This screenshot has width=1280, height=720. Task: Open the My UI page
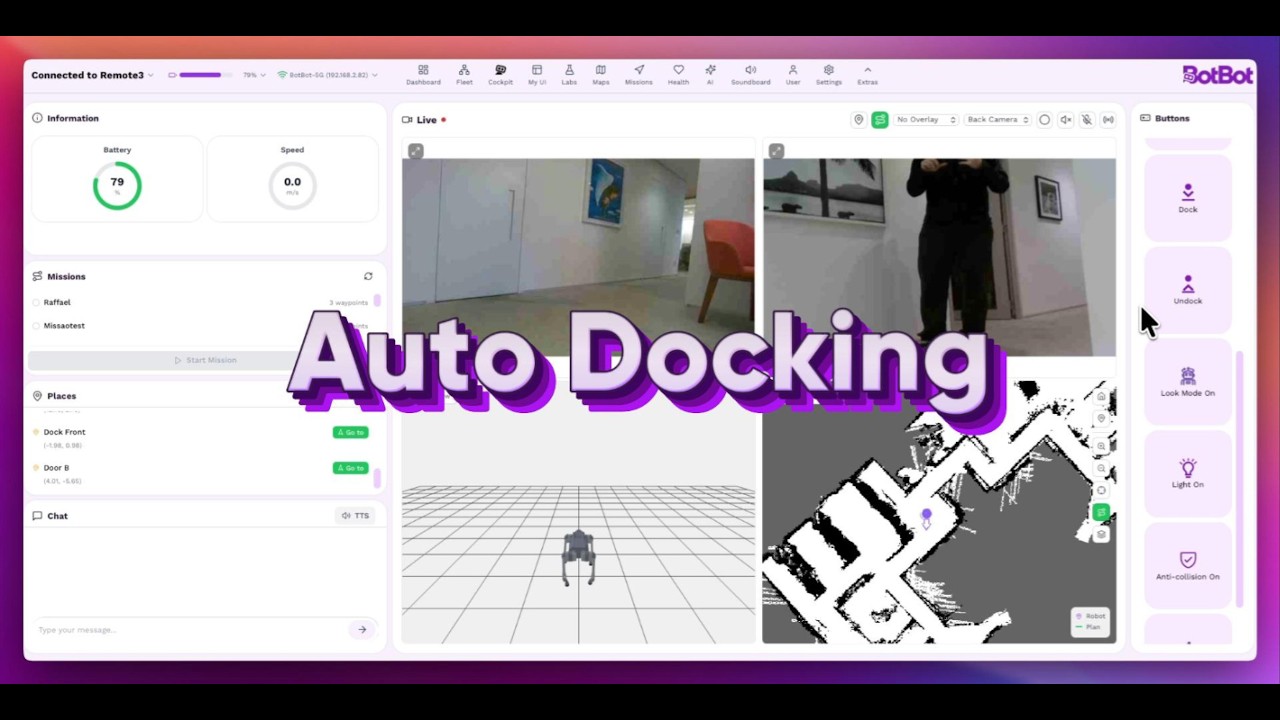[x=537, y=75]
